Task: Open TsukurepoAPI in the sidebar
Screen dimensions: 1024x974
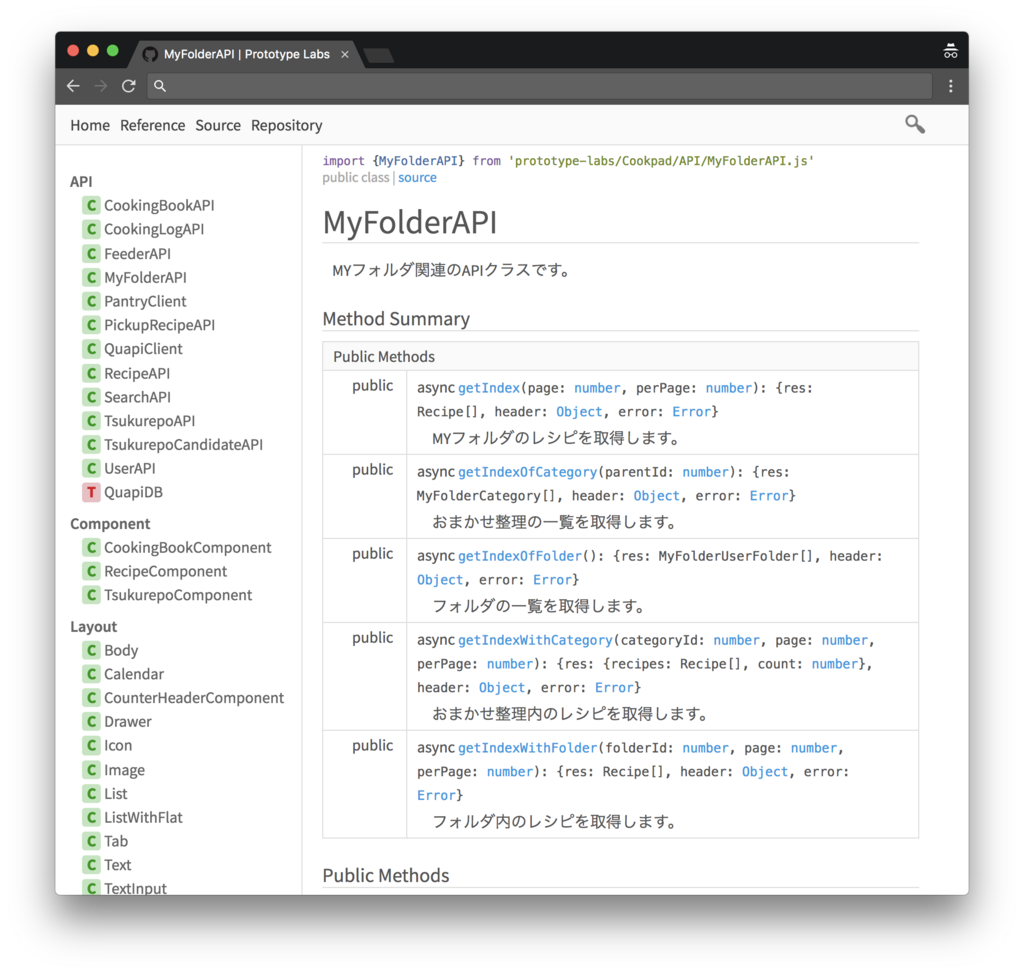Action: coord(150,421)
